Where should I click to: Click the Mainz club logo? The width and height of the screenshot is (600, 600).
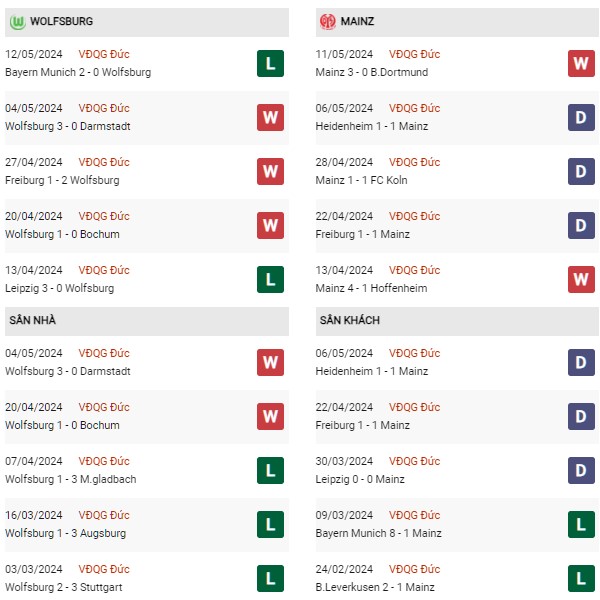[x=328, y=22]
